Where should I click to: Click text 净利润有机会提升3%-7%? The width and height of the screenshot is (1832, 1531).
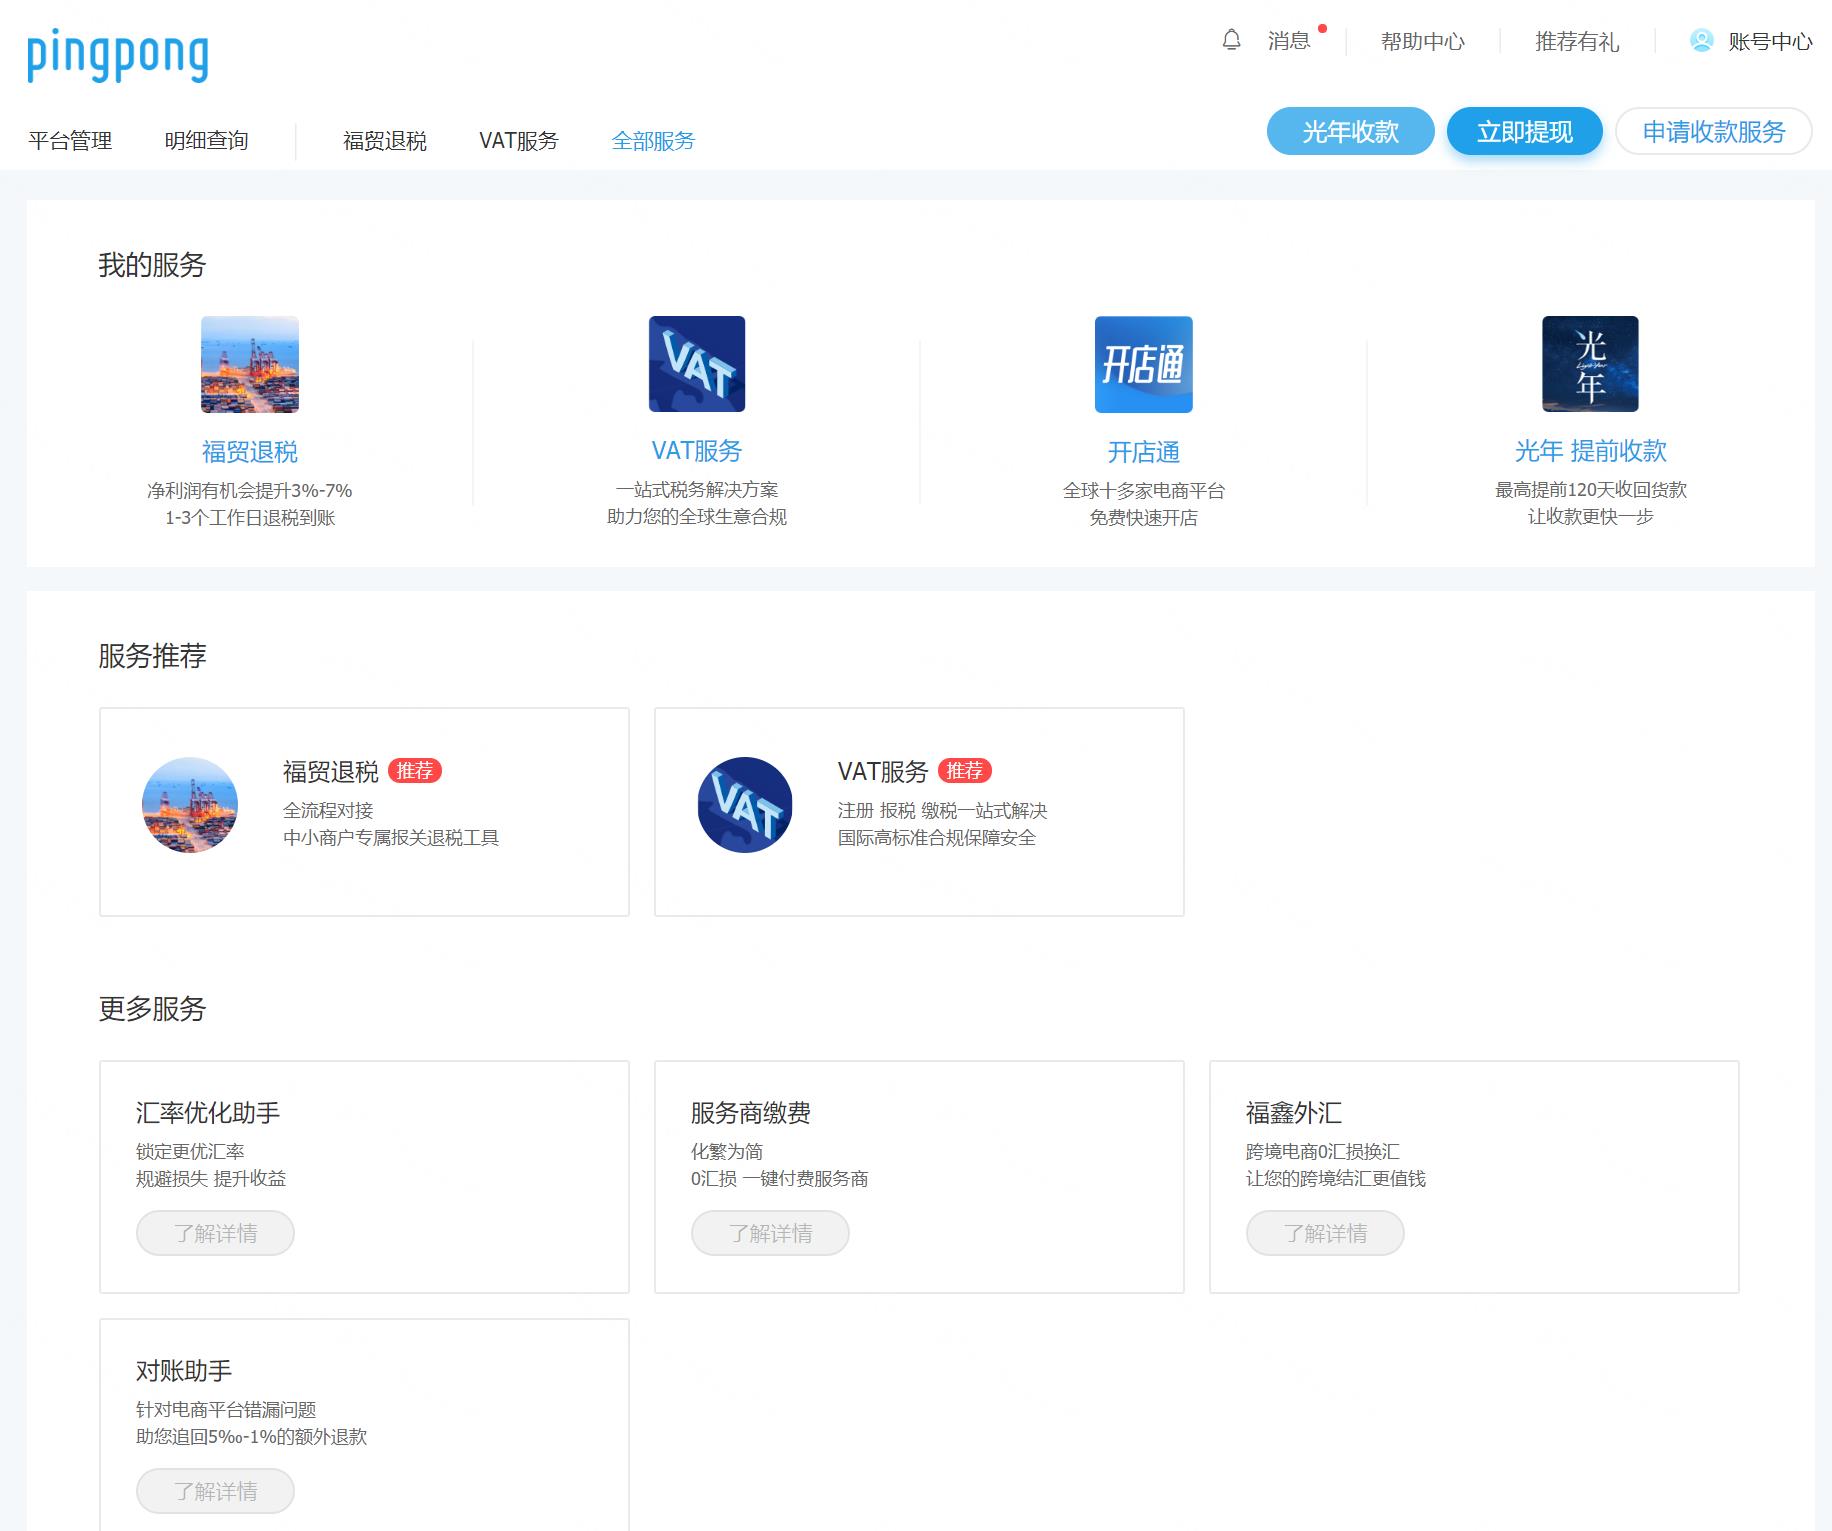coord(250,491)
